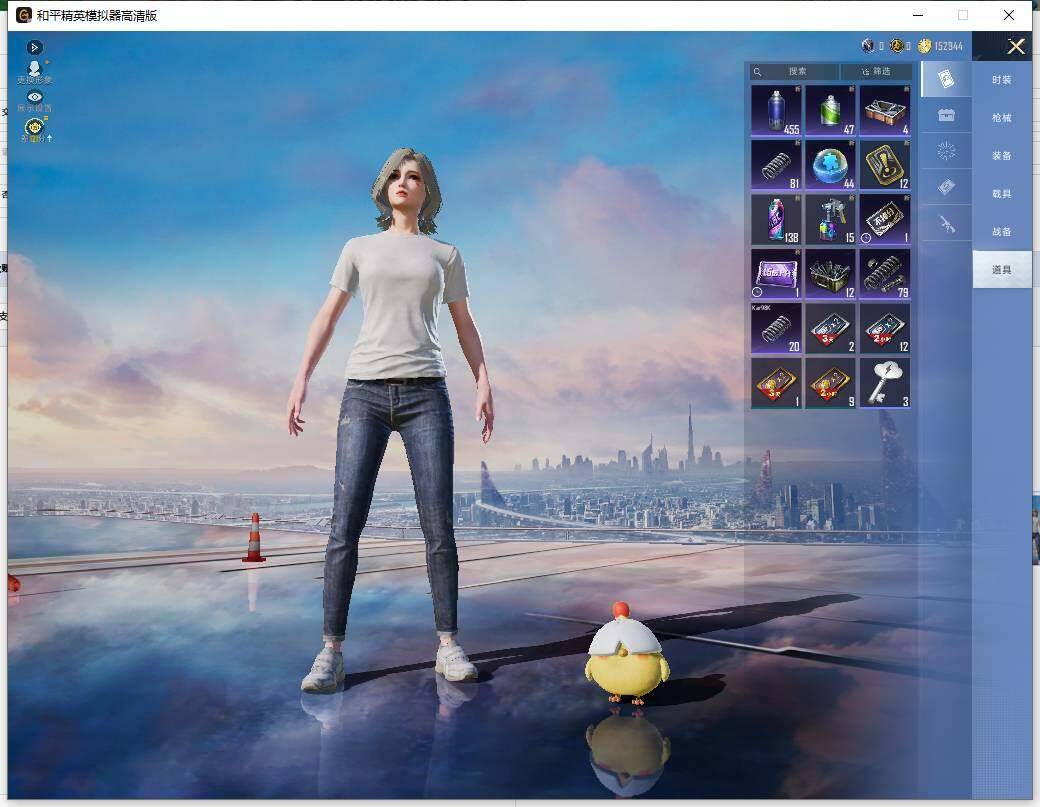Screen dimensions: 1040x807
Task: Select the rifle sub-category icon tab
Action: (x=946, y=224)
